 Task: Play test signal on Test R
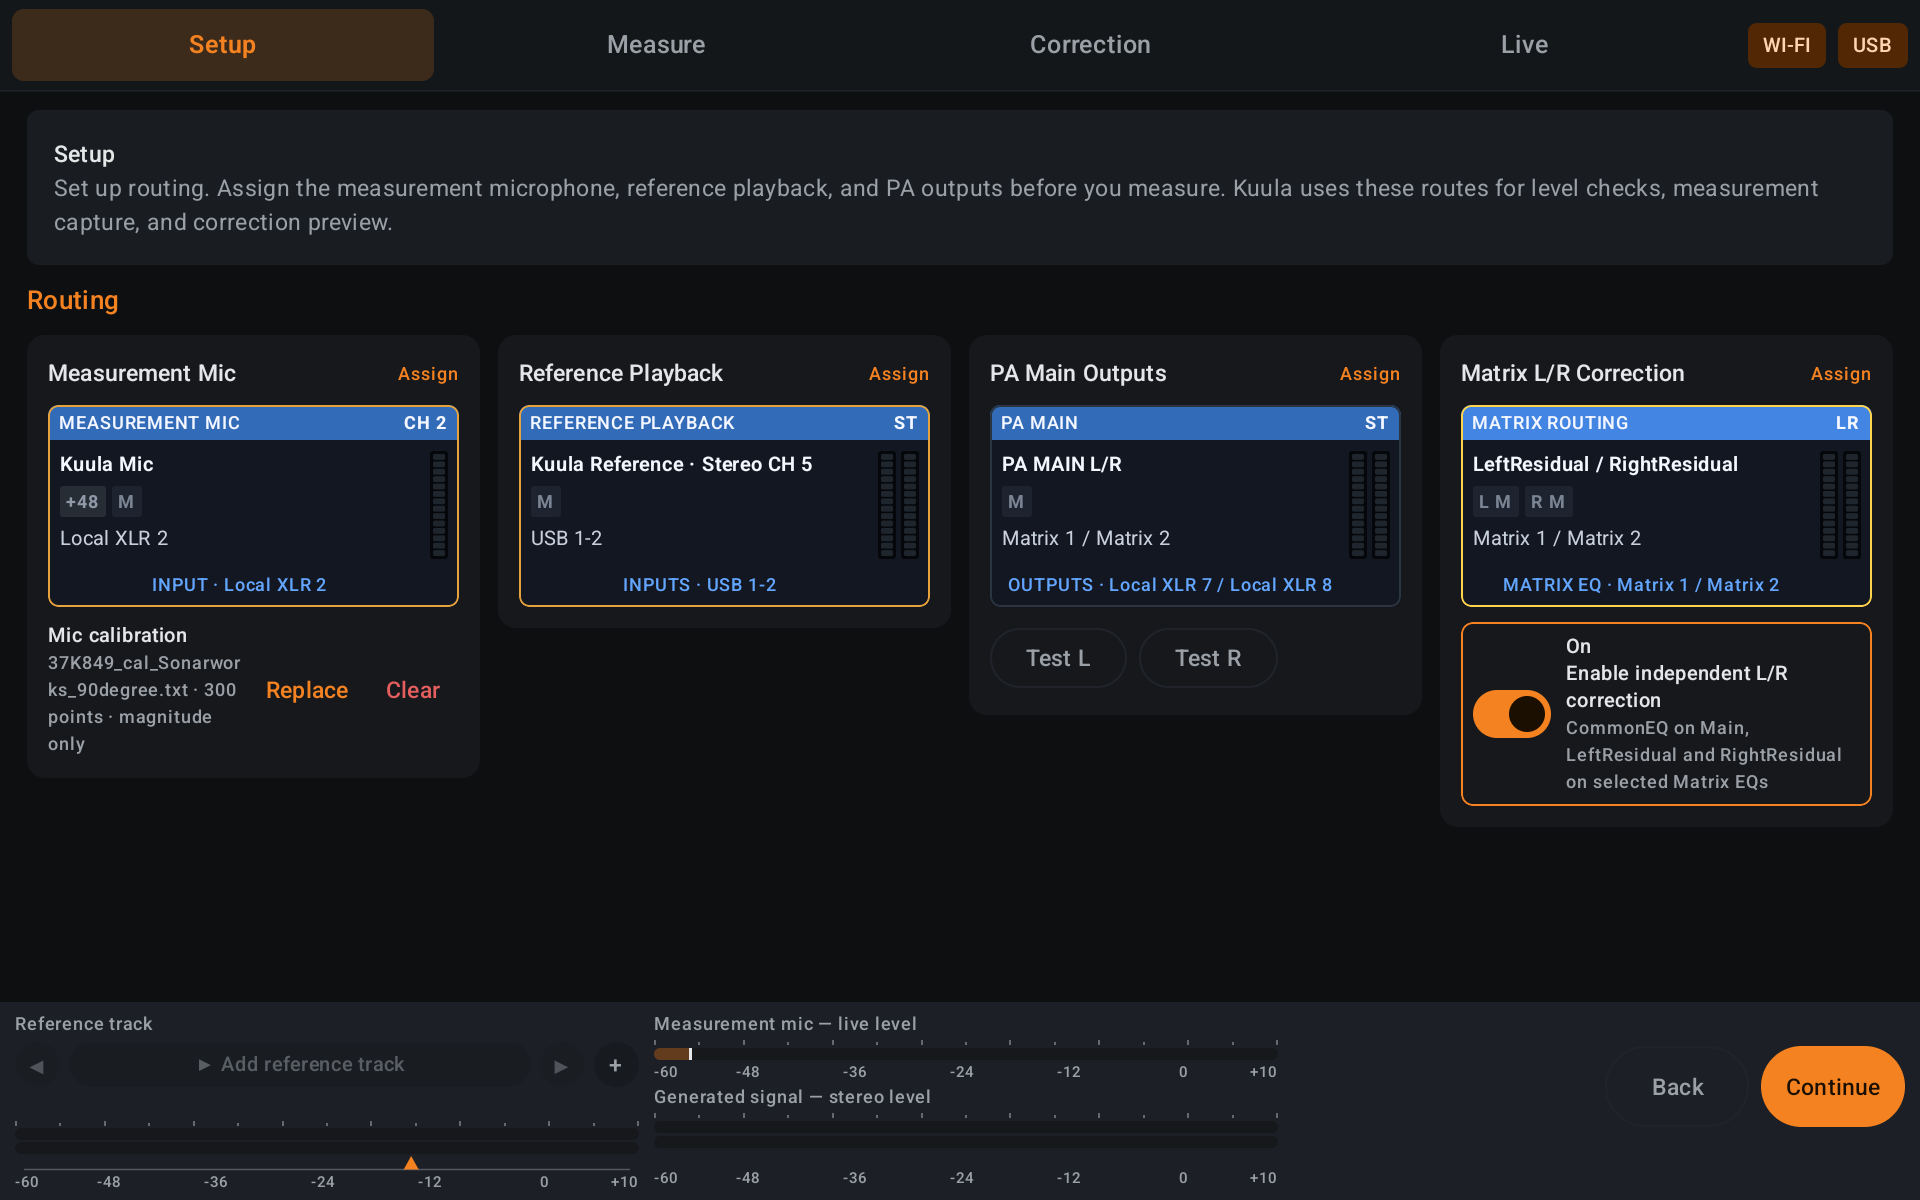(x=1208, y=658)
